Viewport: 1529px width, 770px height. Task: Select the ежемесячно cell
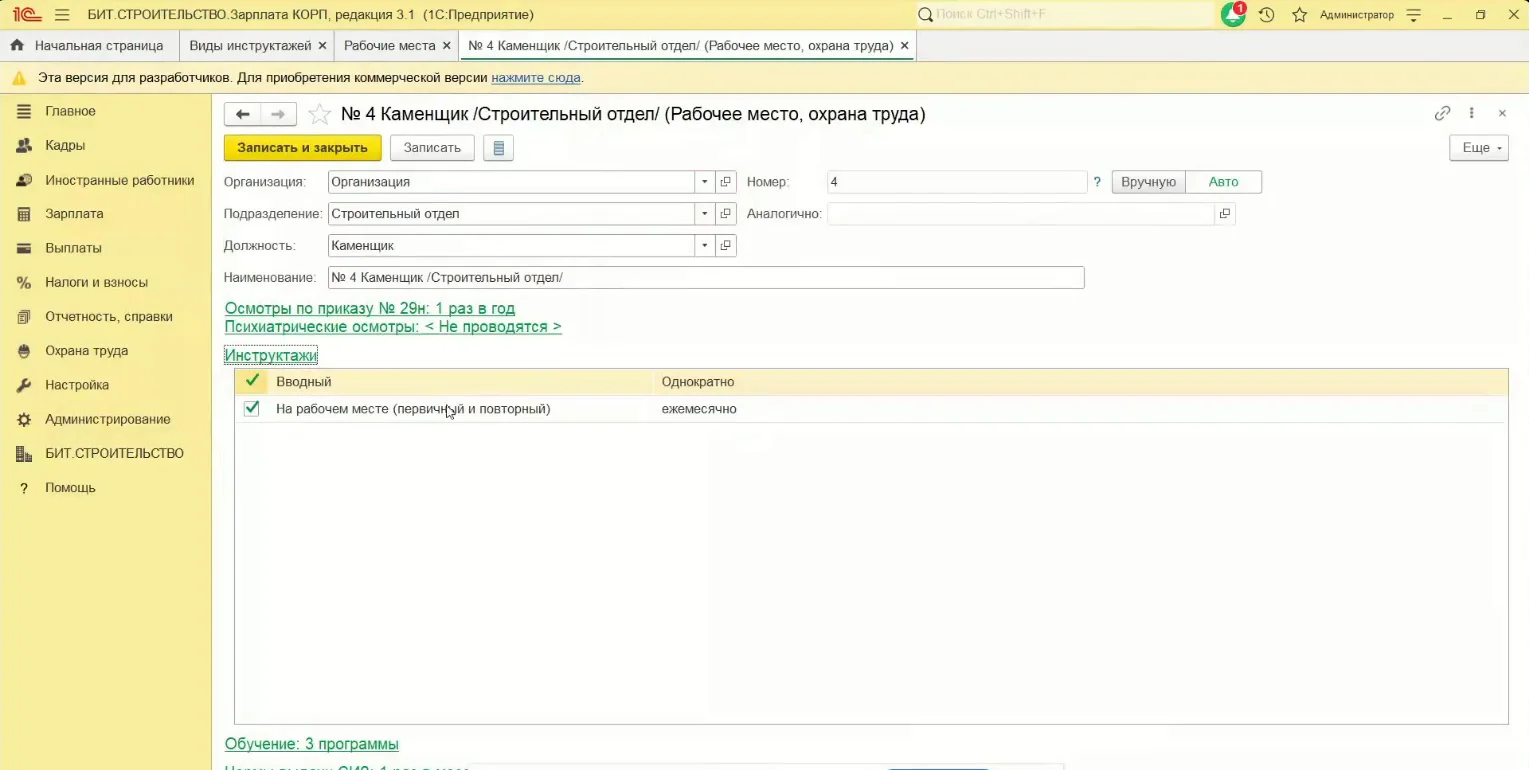[x=699, y=409]
